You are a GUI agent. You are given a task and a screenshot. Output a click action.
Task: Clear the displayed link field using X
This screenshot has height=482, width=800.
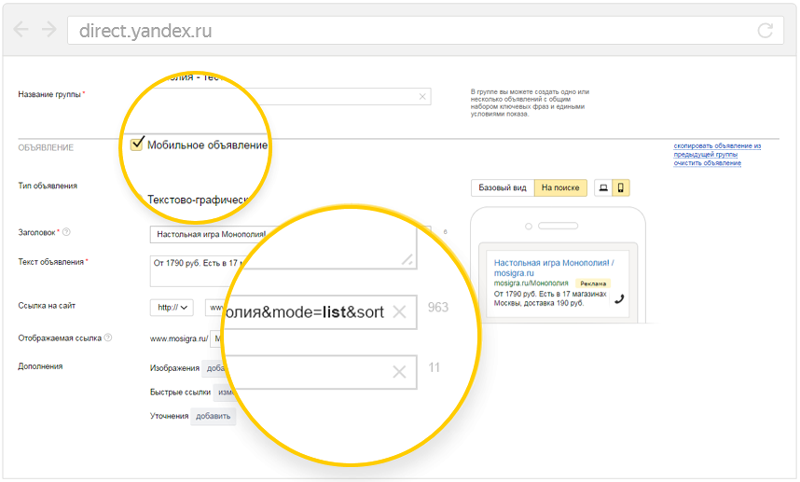(399, 372)
